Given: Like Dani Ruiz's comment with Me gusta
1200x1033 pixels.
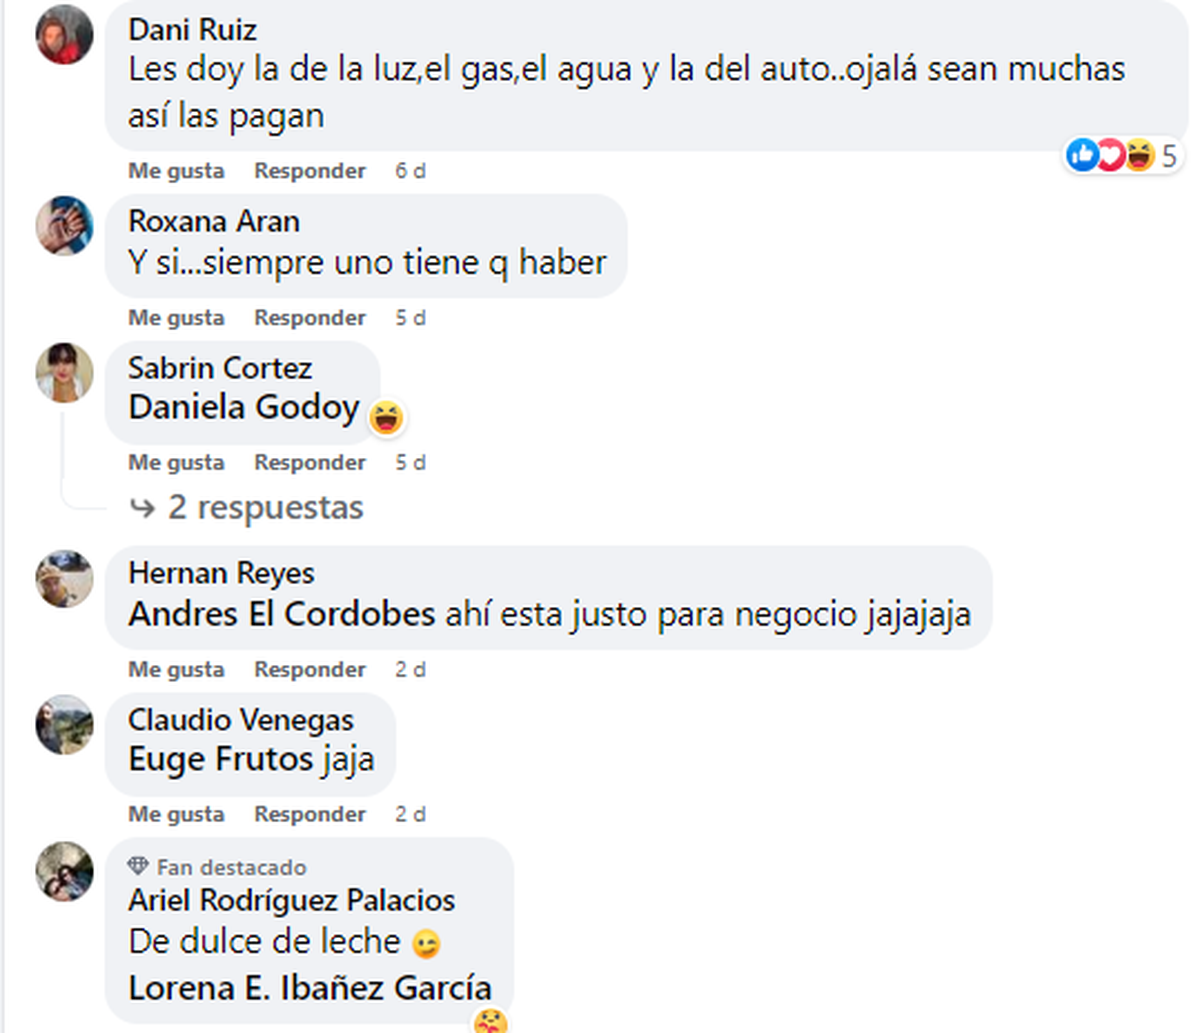Looking at the screenshot, I should click(176, 171).
